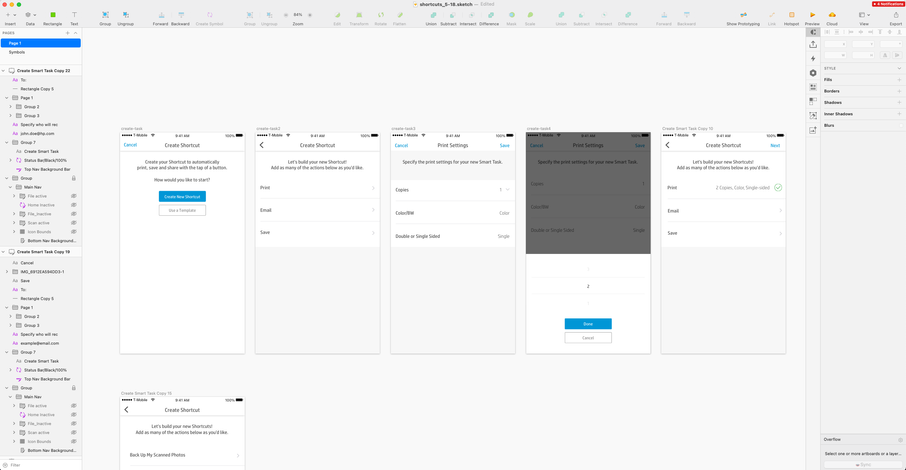Add a fill with Fills plus
Screen dimensions: 906x470
(899, 80)
